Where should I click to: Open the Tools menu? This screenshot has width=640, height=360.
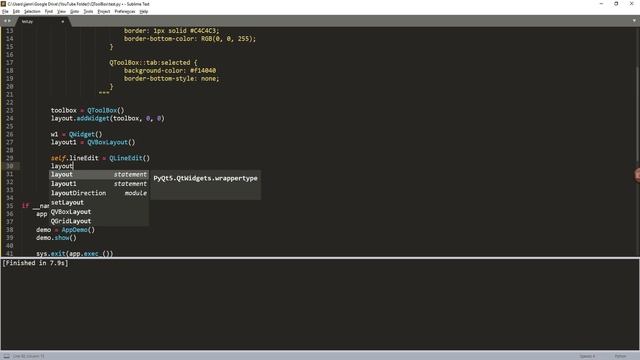pos(88,11)
